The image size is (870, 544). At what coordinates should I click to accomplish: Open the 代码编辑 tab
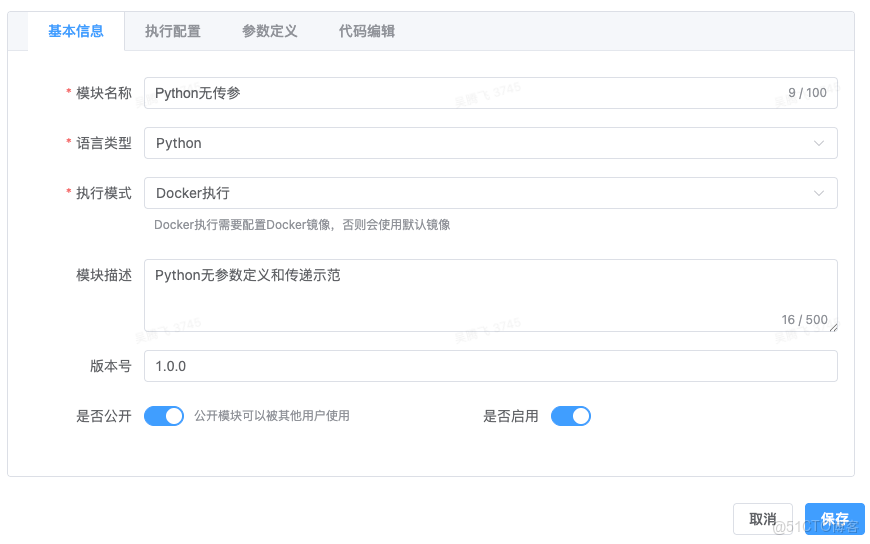click(x=367, y=31)
